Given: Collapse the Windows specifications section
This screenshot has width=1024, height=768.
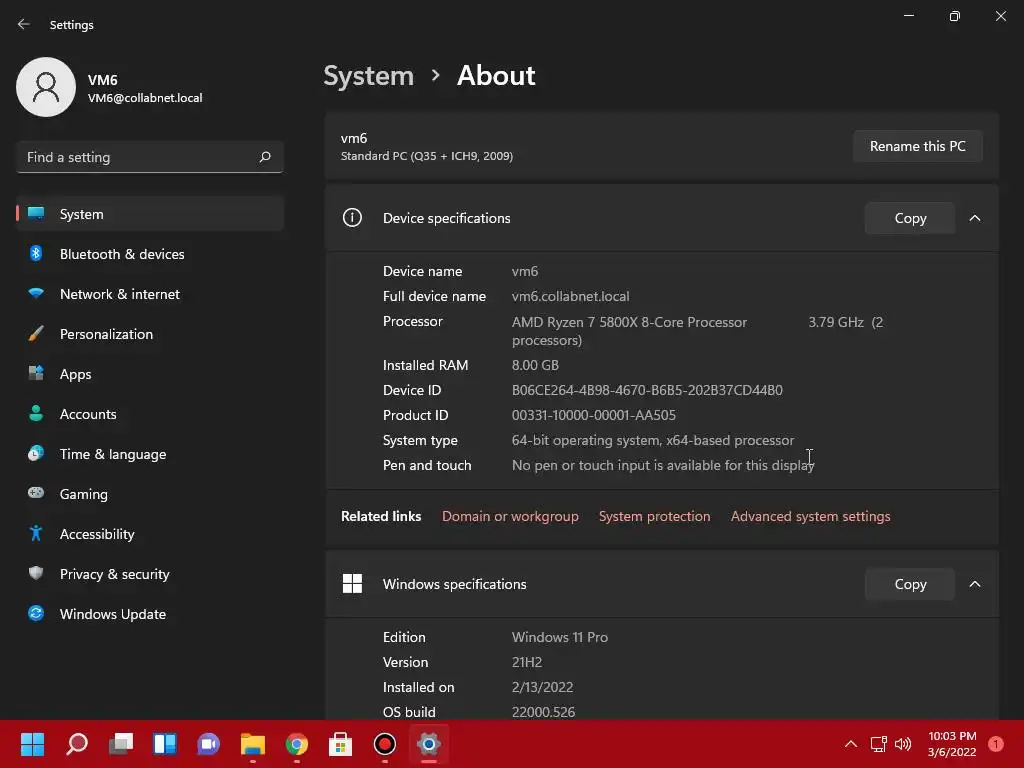Looking at the screenshot, I should (x=974, y=584).
